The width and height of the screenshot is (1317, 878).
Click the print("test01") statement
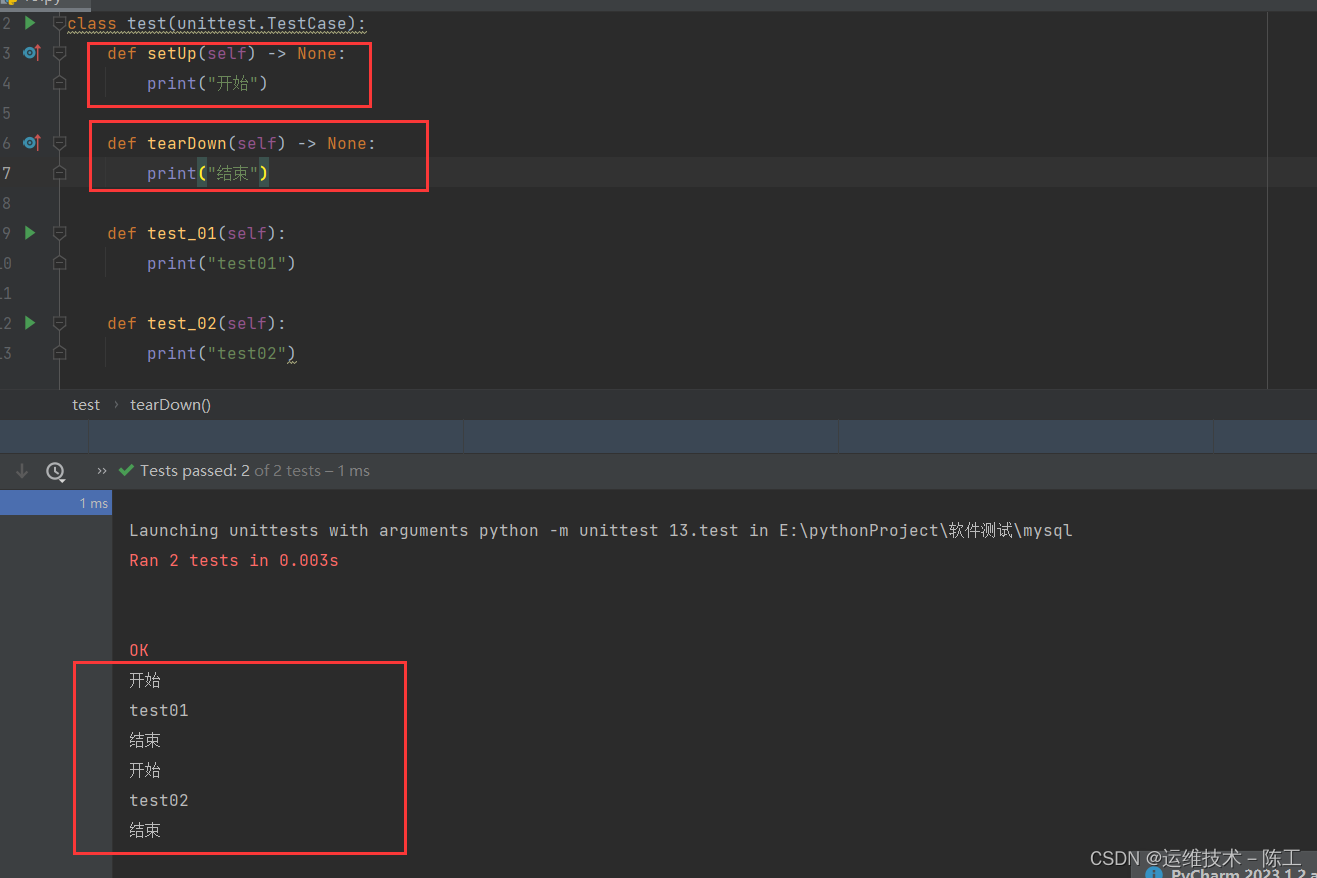221,263
